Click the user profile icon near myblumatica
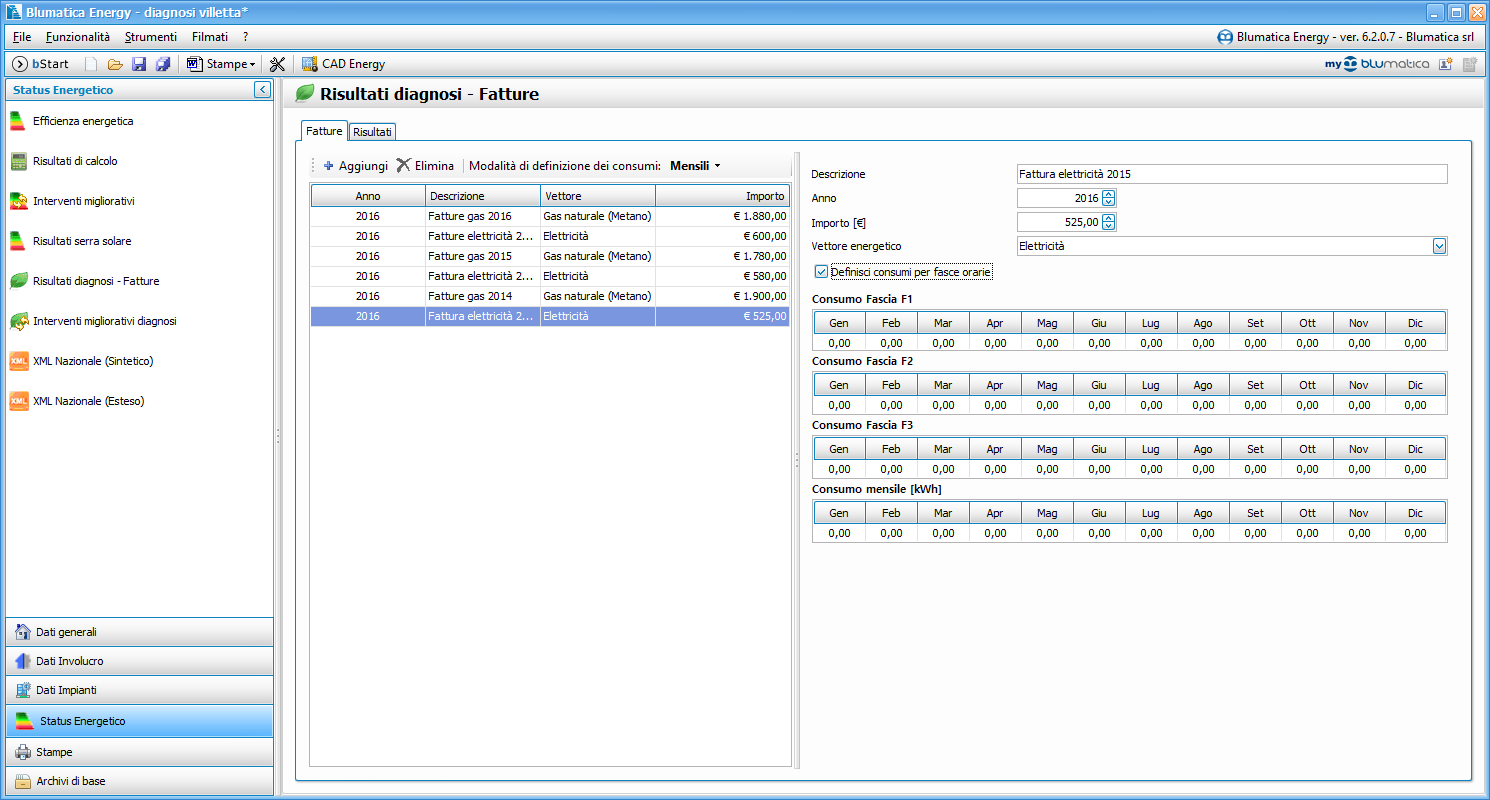Screen dimensions: 1490x800 (1445, 64)
